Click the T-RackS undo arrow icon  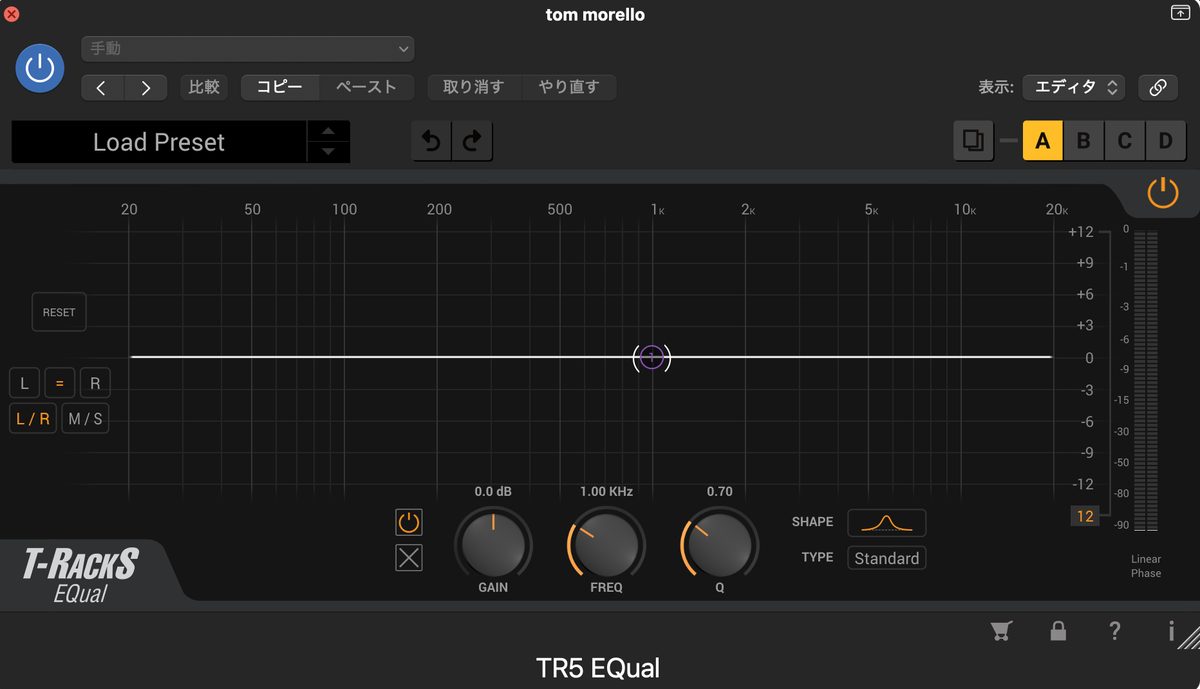coord(432,142)
